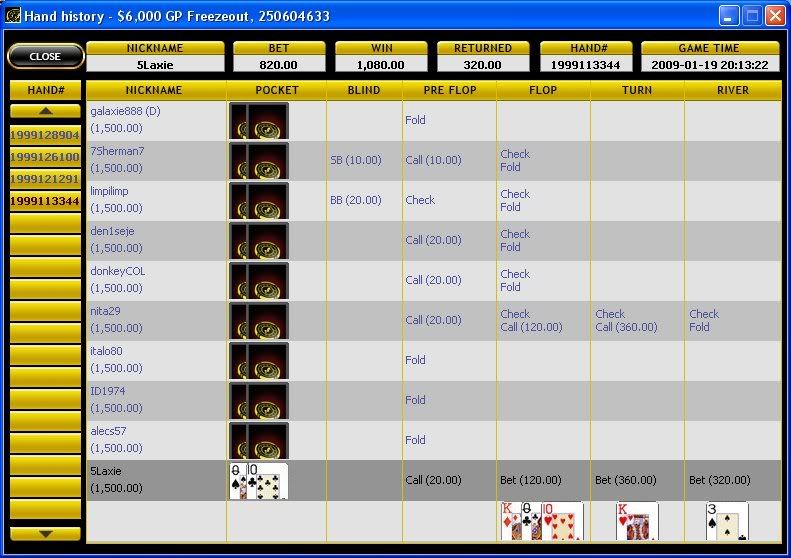
Task: Click the up arrow in hand list
Action: [45, 111]
